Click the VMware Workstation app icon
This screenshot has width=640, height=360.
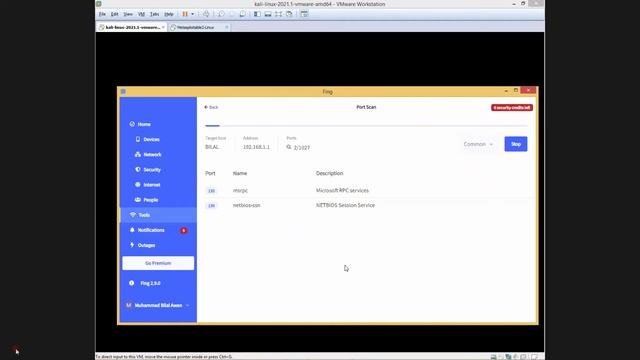point(99,4)
